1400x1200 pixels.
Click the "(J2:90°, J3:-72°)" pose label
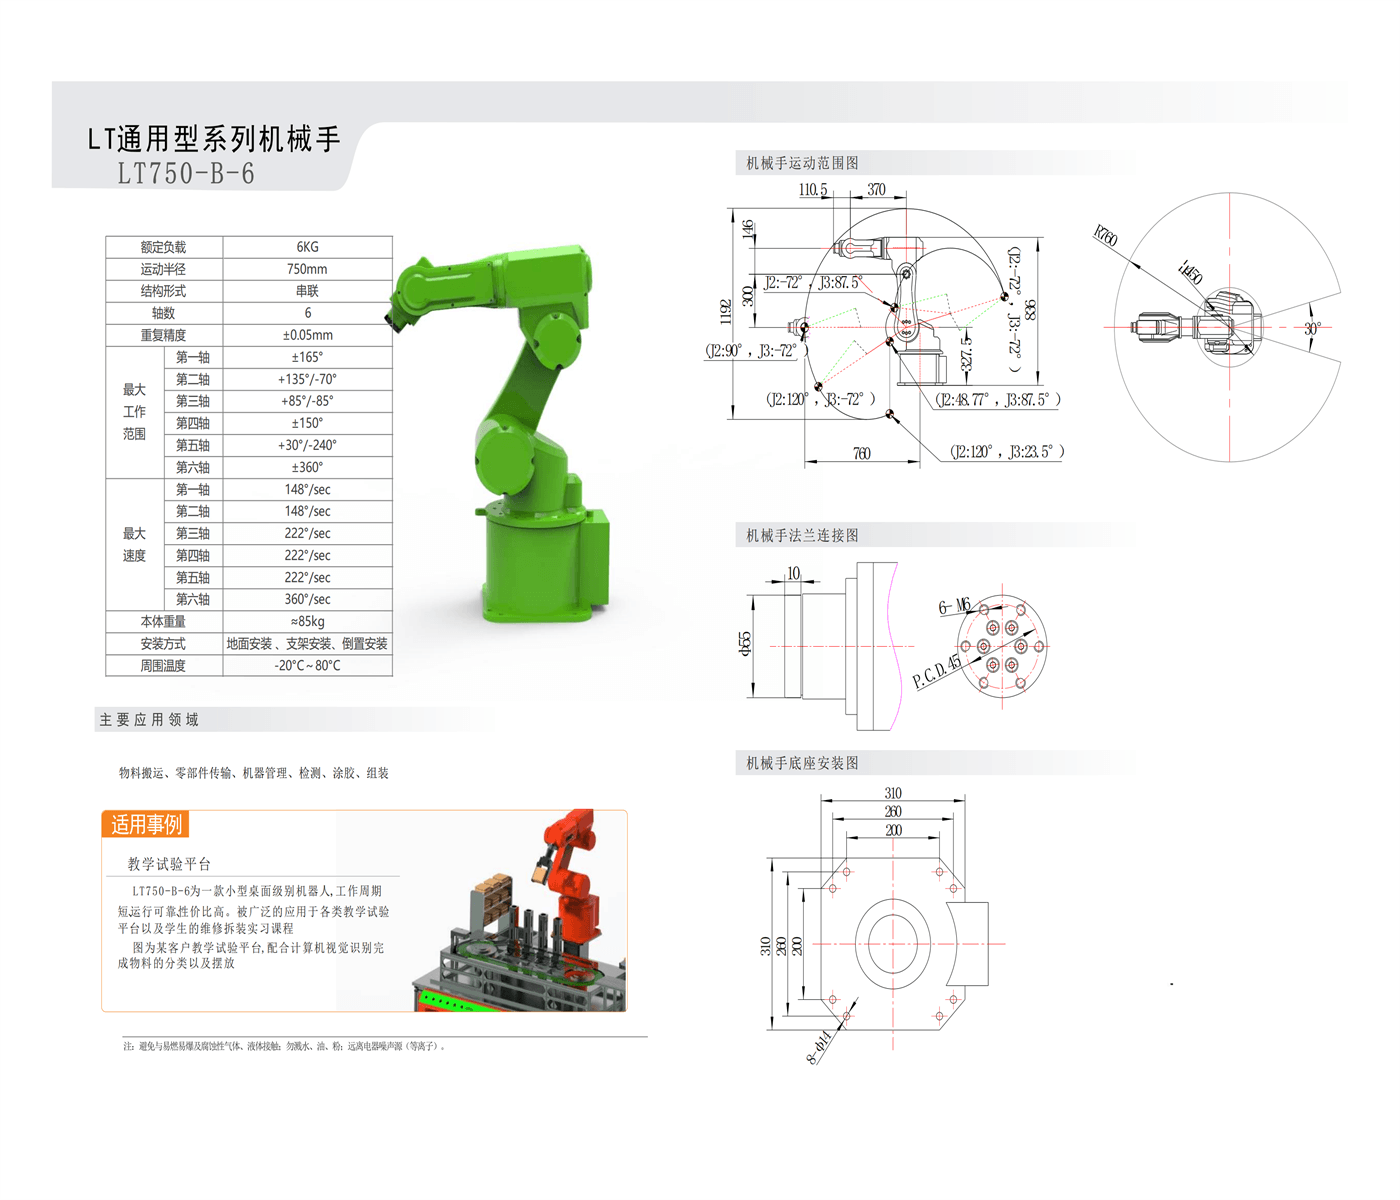tap(755, 351)
